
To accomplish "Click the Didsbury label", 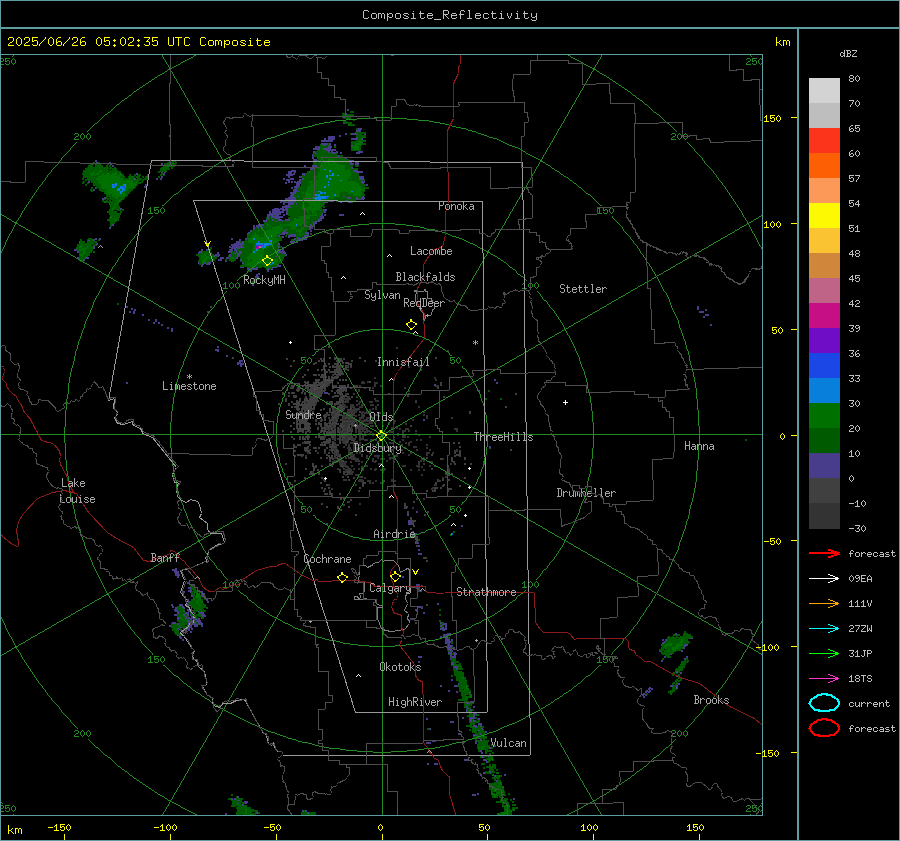I will 377,448.
